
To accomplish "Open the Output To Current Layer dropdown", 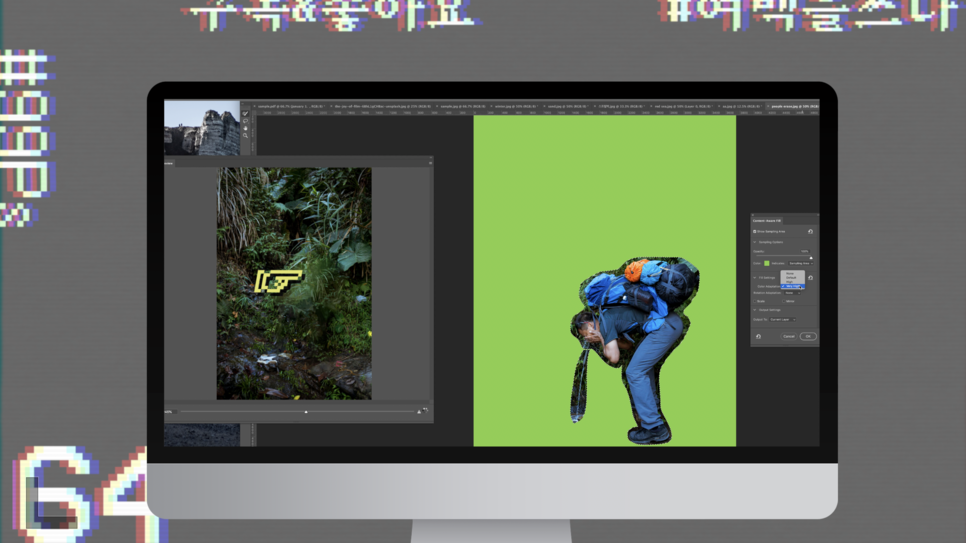I will tap(782, 319).
